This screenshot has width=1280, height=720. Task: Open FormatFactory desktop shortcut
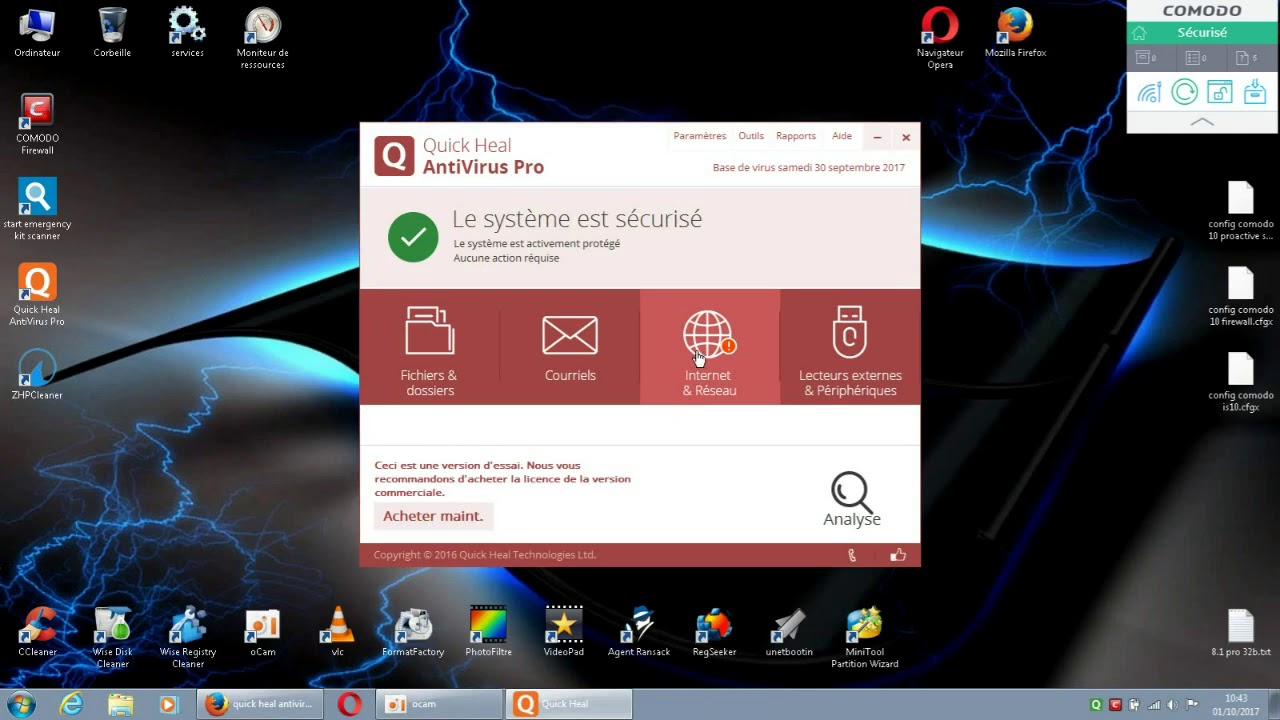413,632
